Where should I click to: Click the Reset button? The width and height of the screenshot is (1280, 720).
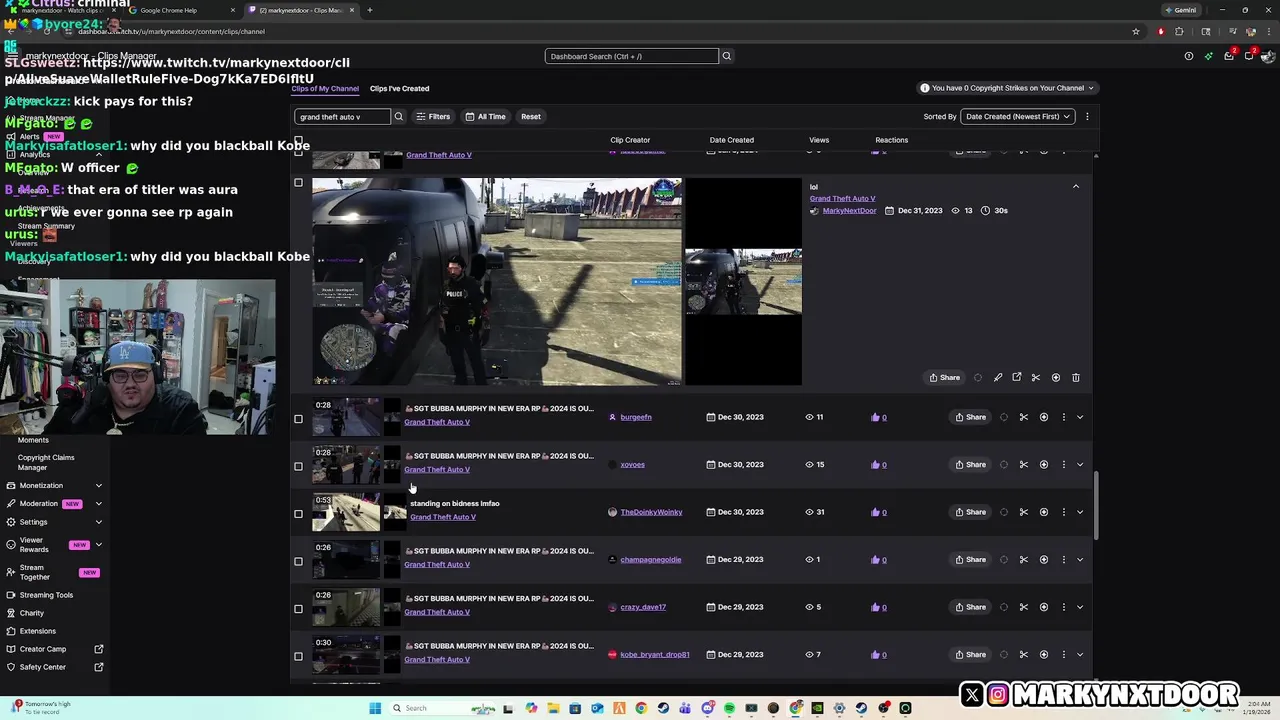pos(531,116)
